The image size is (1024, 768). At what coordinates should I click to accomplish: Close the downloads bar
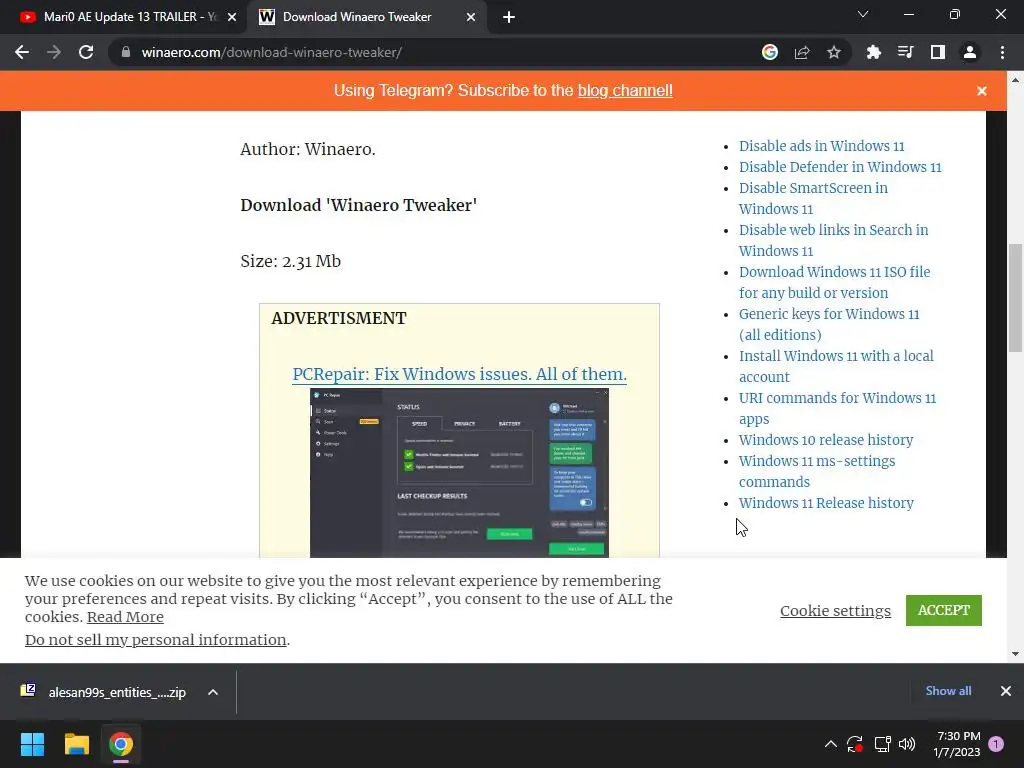point(1006,691)
